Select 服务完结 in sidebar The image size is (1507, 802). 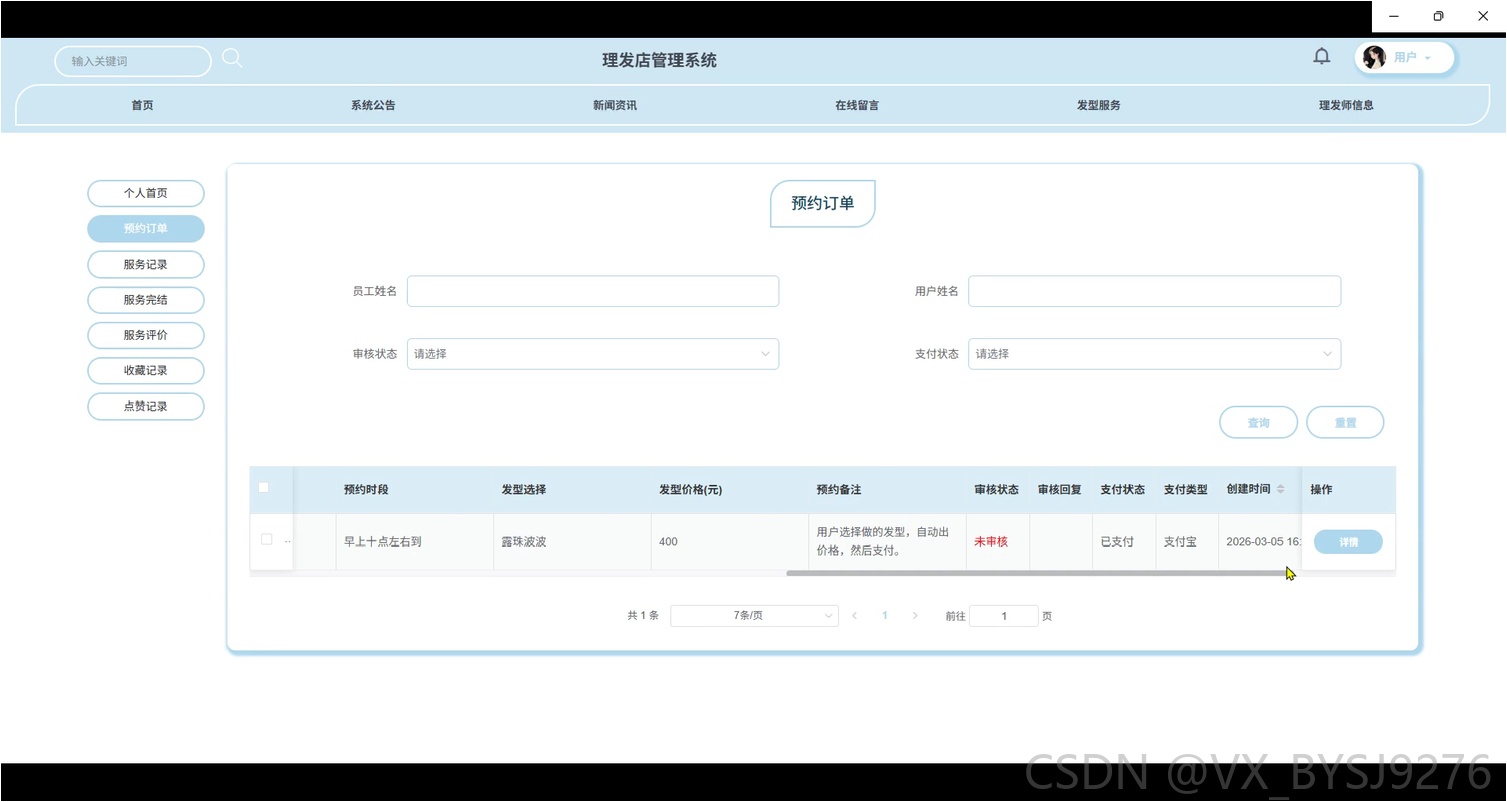(146, 300)
